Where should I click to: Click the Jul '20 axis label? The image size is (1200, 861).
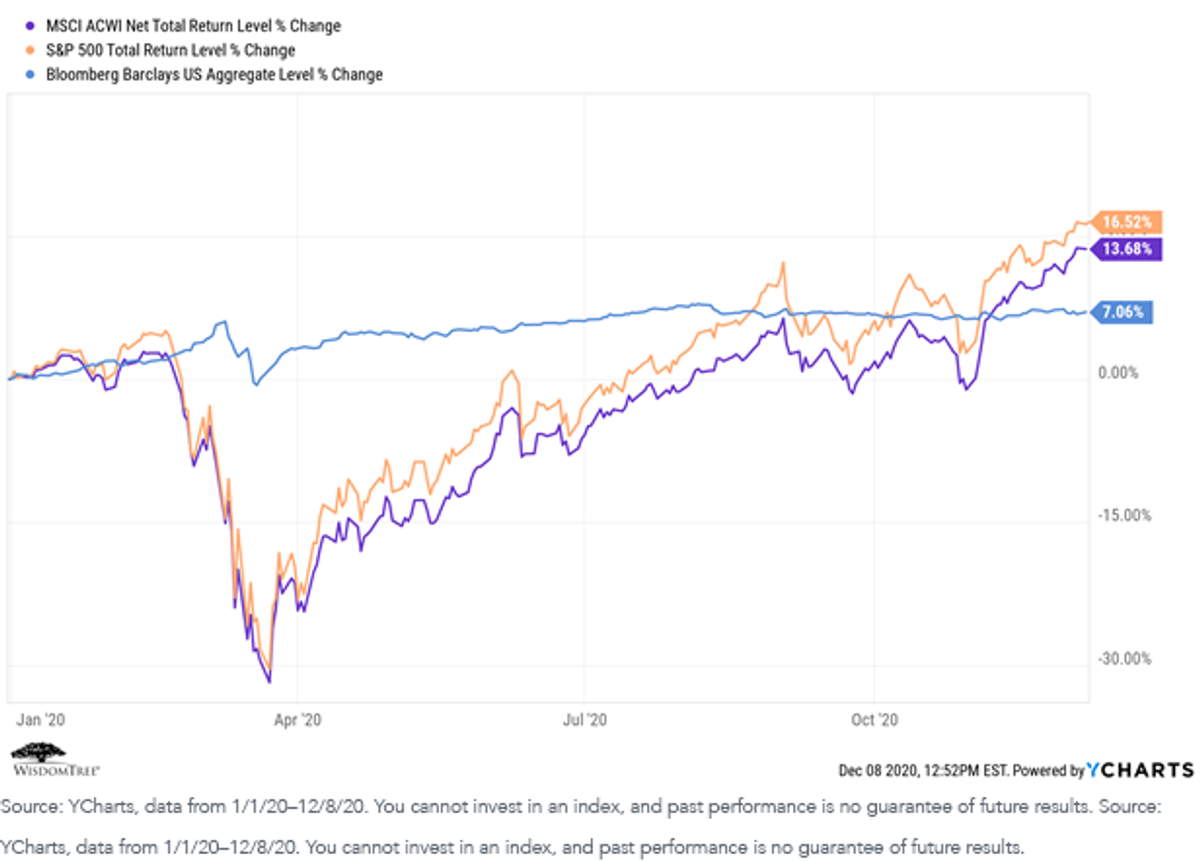pyautogui.click(x=585, y=719)
